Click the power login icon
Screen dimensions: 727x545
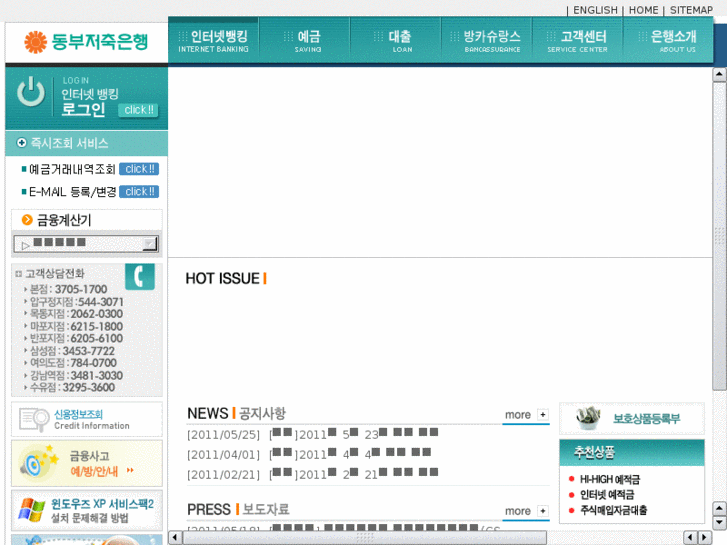click(31, 91)
